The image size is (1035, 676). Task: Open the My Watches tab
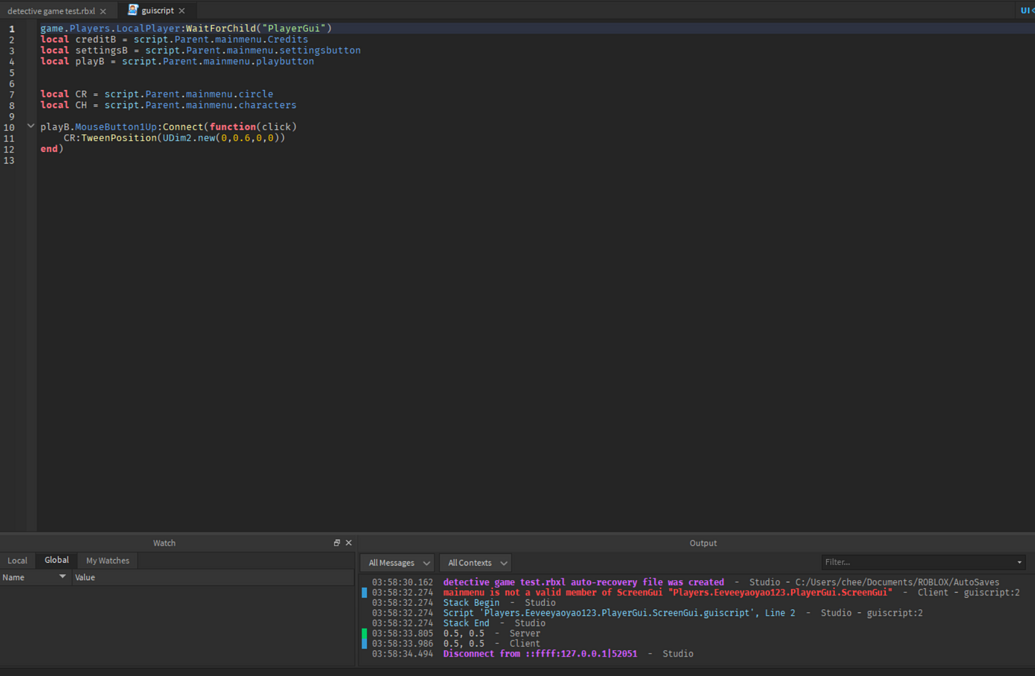tap(107, 560)
